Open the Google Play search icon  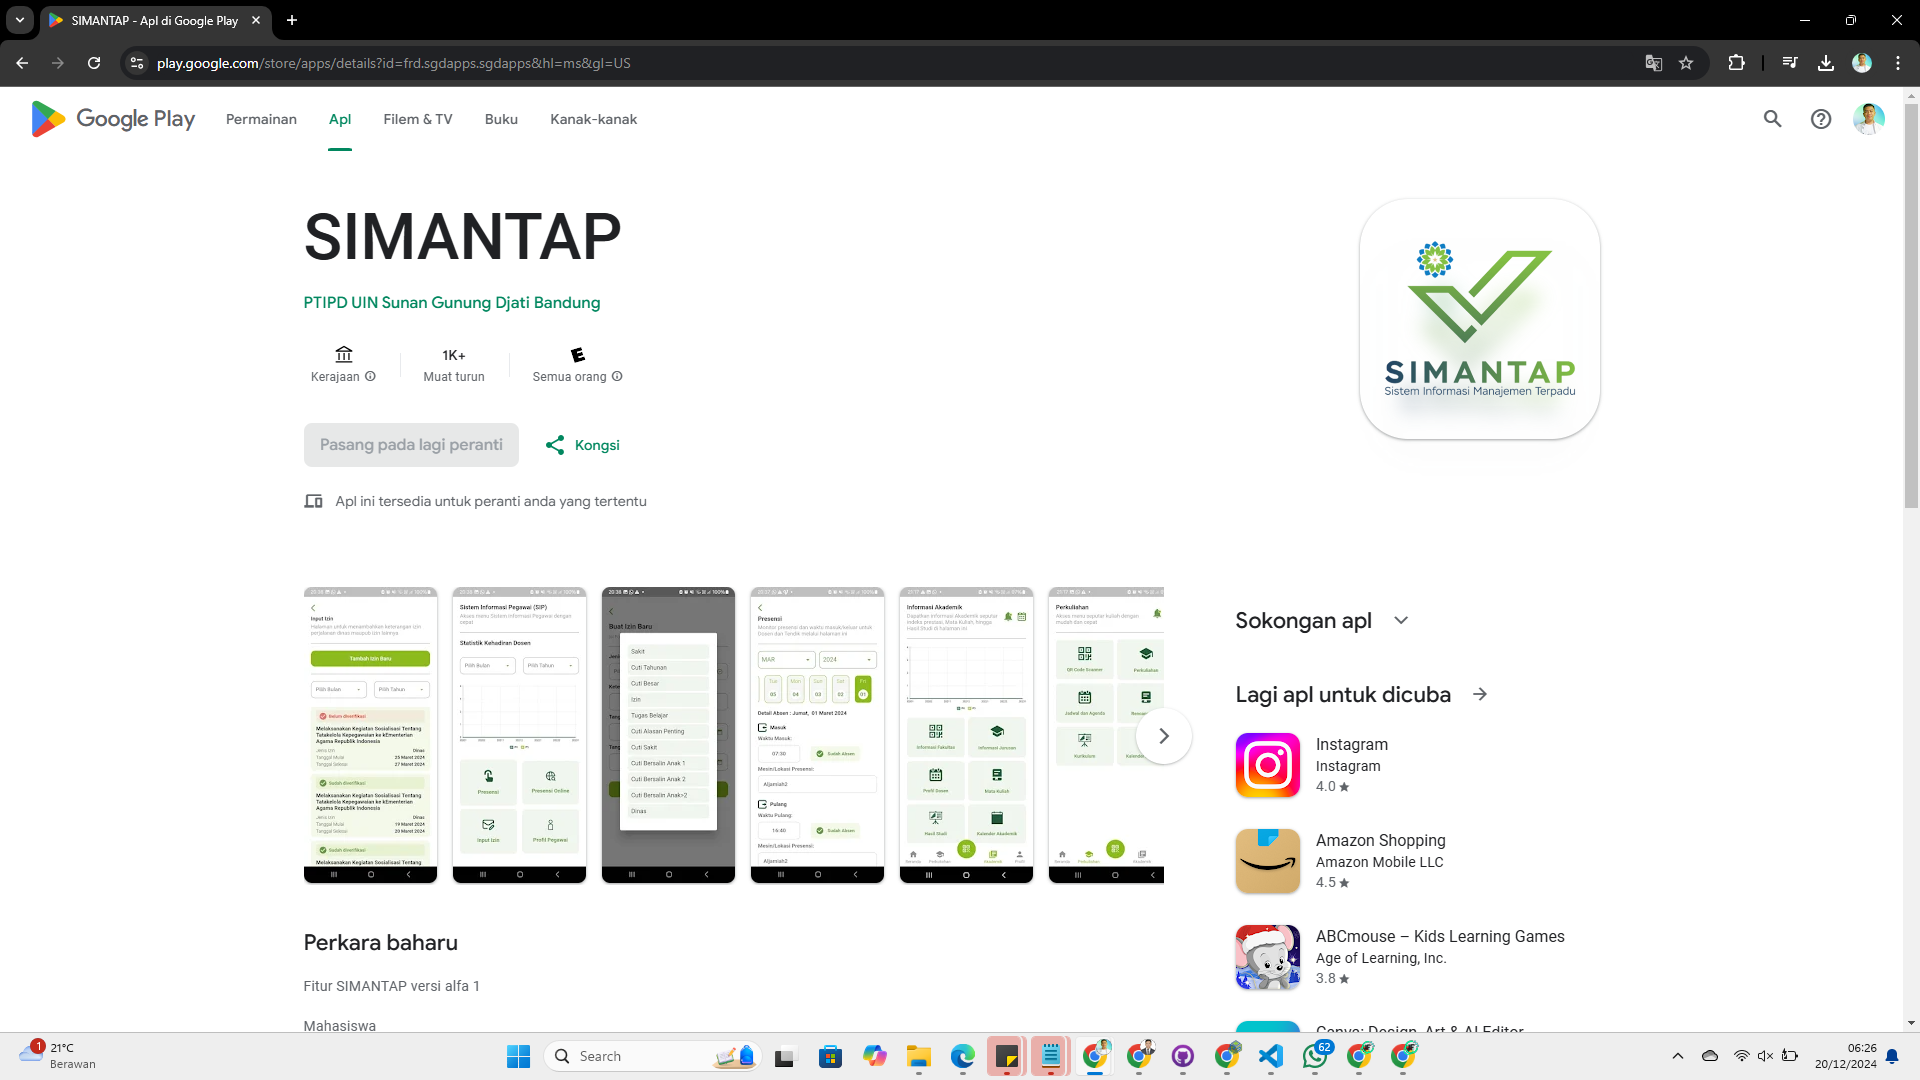tap(1772, 119)
